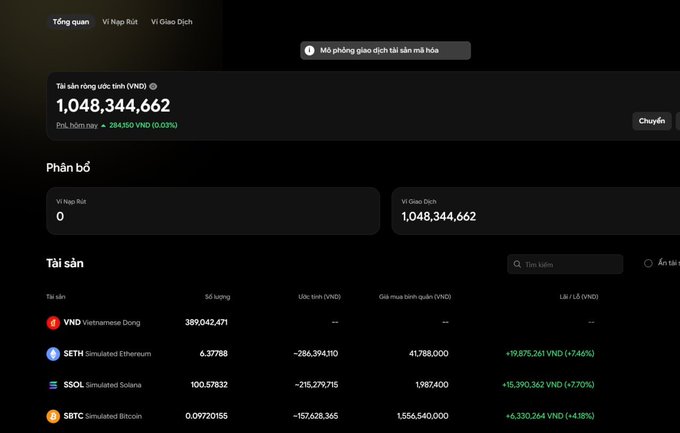
Task: Select the 'Tài sản' column header
Action: click(x=56, y=297)
